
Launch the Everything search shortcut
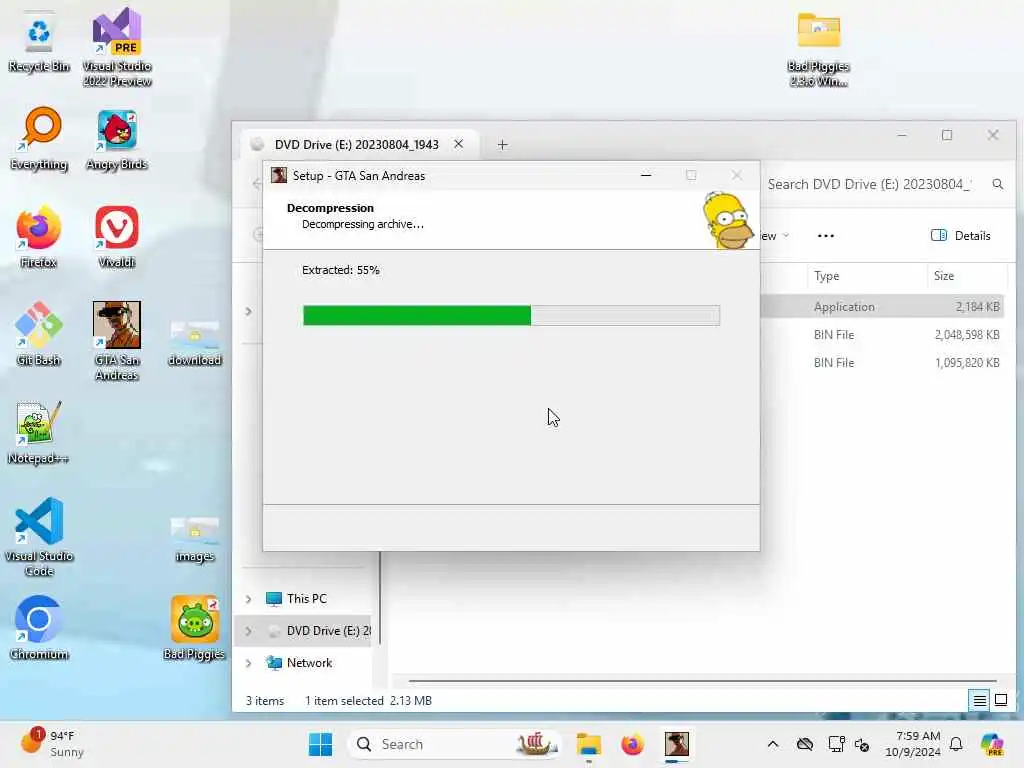tap(39, 138)
